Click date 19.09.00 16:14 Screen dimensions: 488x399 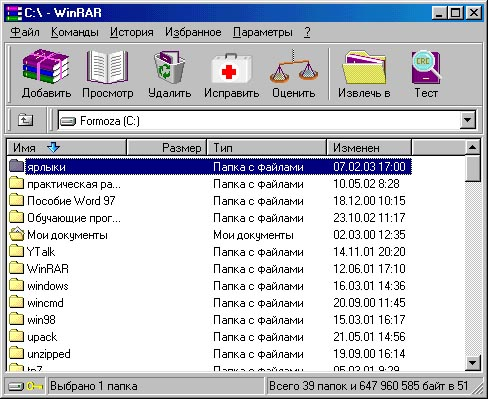[369, 354]
